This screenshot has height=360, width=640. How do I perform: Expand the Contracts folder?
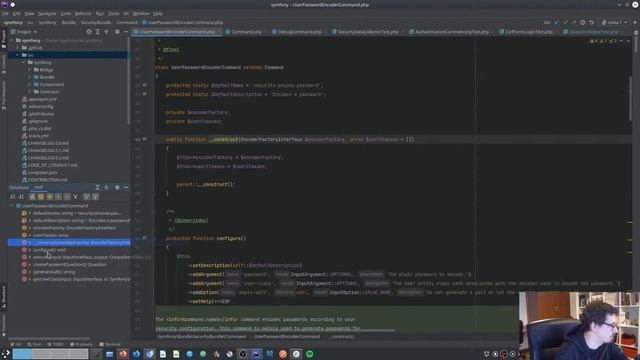(x=29, y=92)
